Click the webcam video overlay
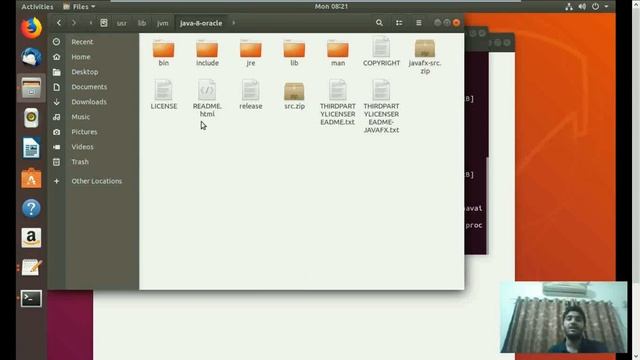 (x=564, y=317)
